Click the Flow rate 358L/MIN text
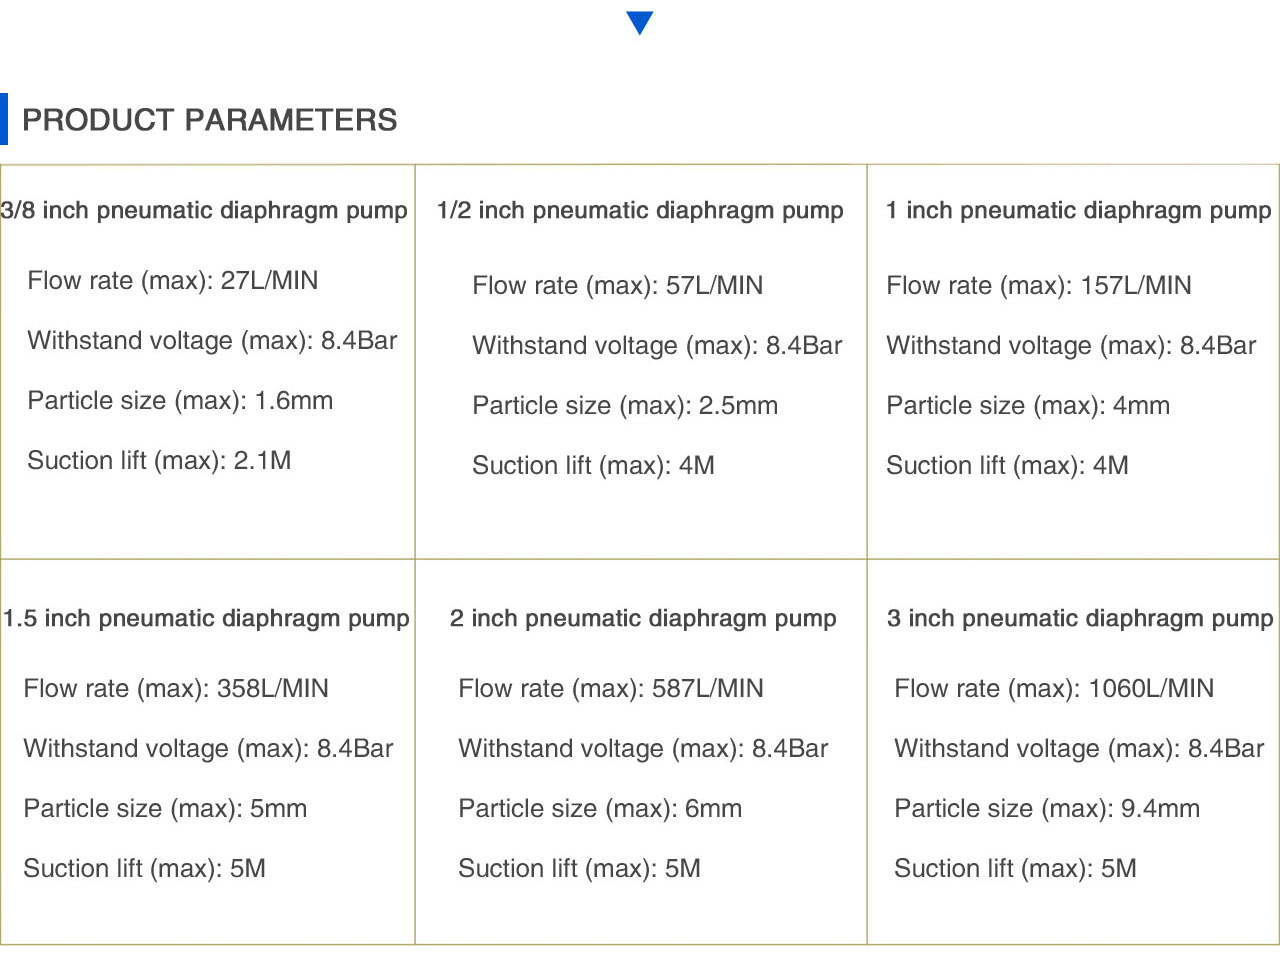Image resolution: width=1280 pixels, height=955 pixels. (176, 689)
